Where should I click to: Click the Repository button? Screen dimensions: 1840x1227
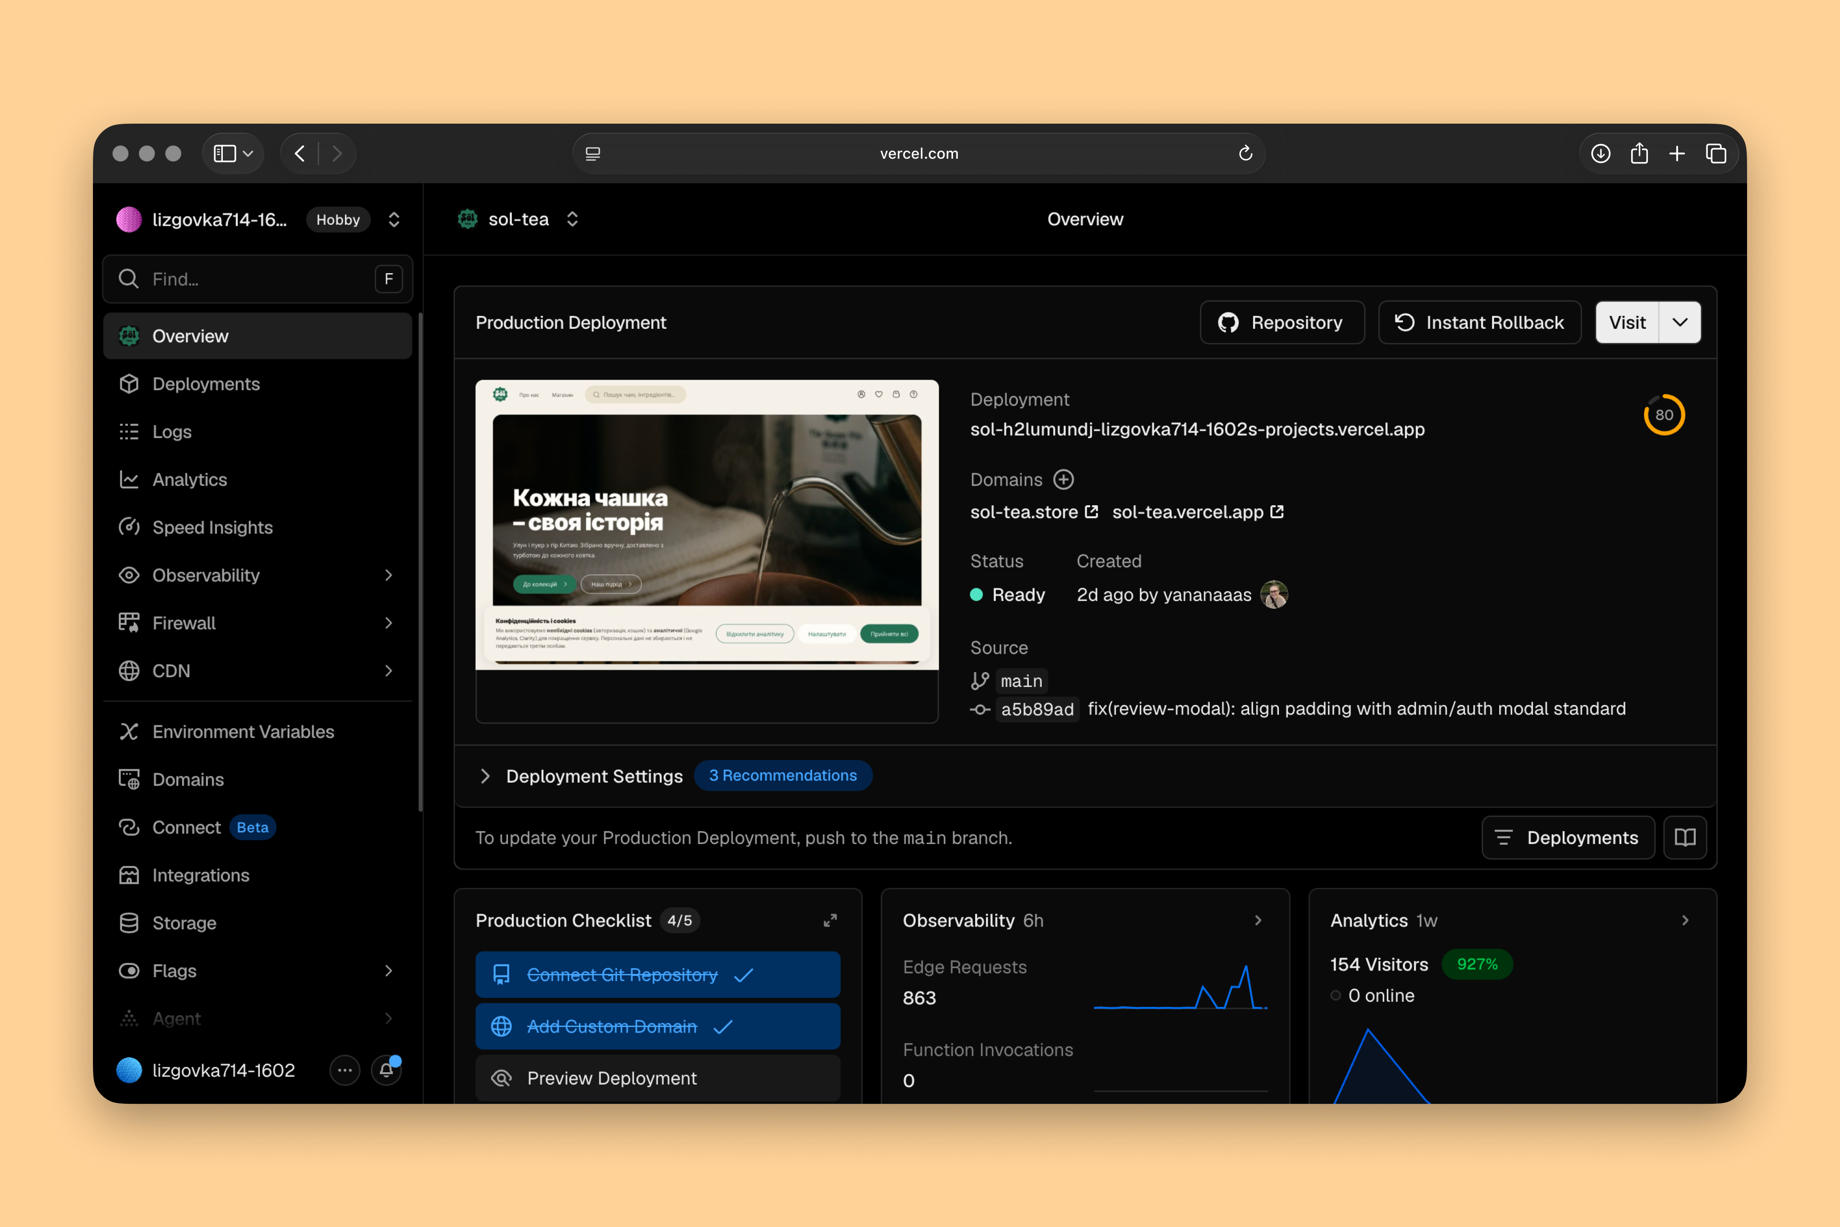click(1281, 323)
